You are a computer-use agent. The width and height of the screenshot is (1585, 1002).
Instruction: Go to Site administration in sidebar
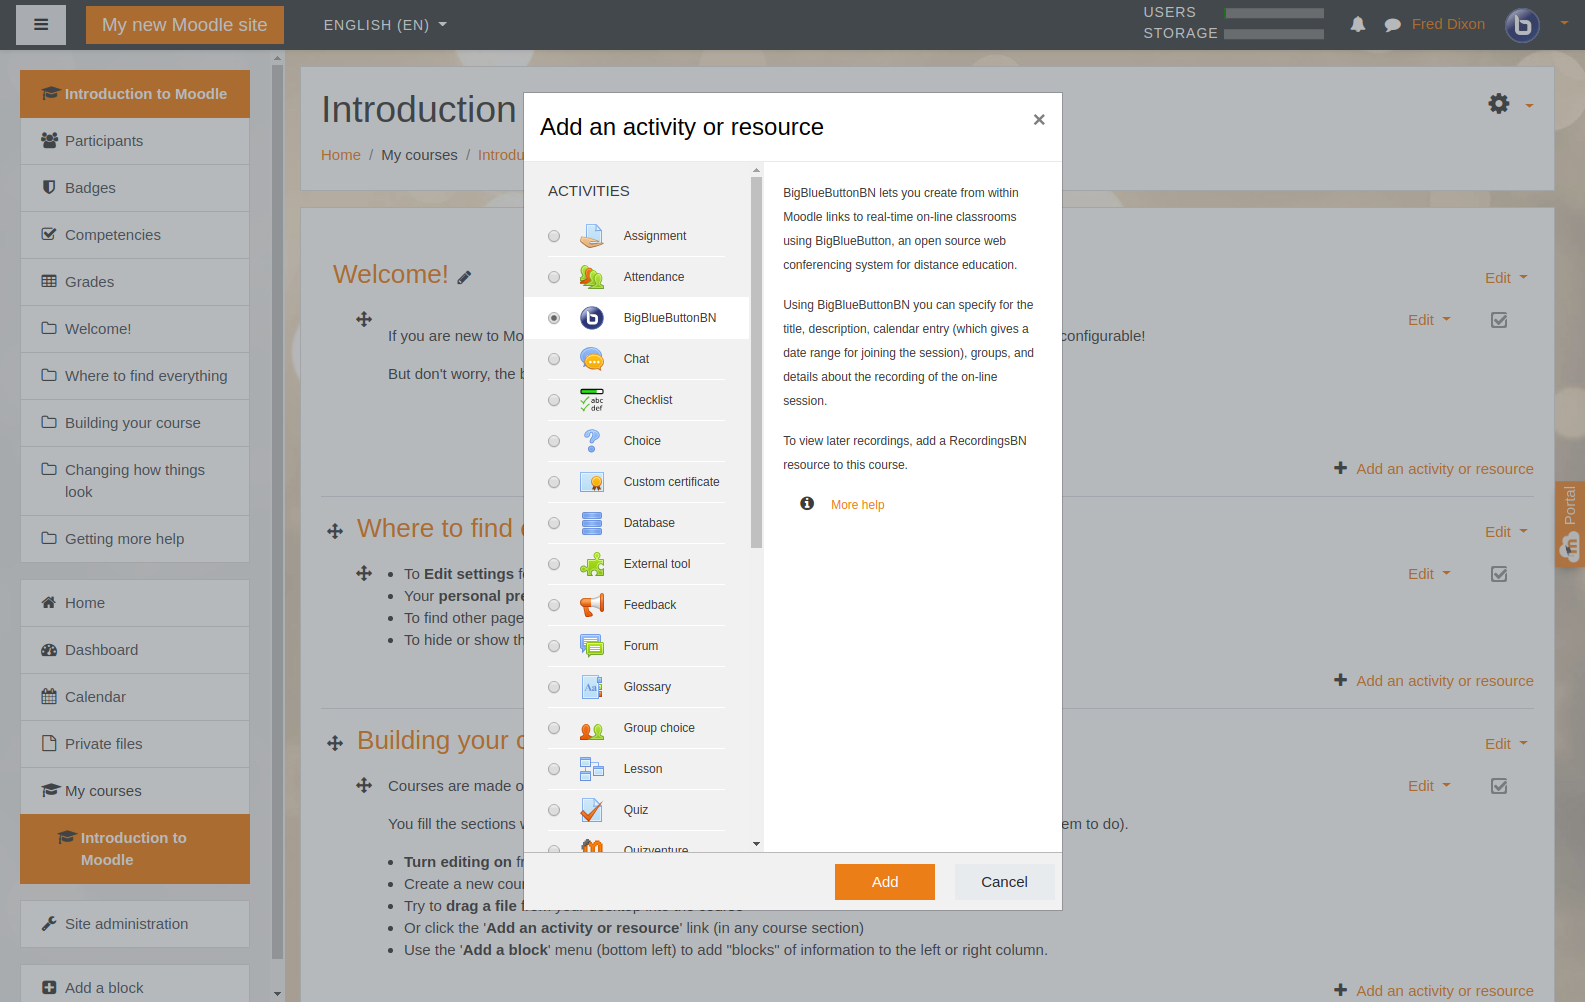pos(126,924)
